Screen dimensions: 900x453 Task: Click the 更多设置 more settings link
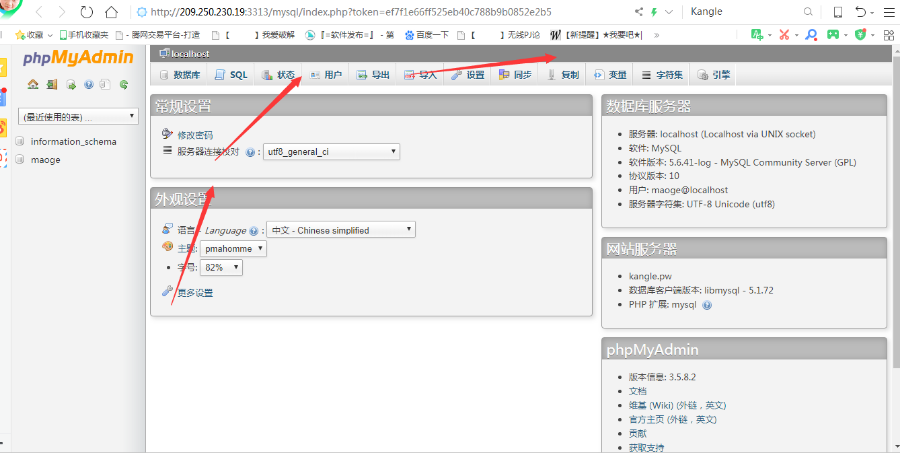pyautogui.click(x=195, y=293)
